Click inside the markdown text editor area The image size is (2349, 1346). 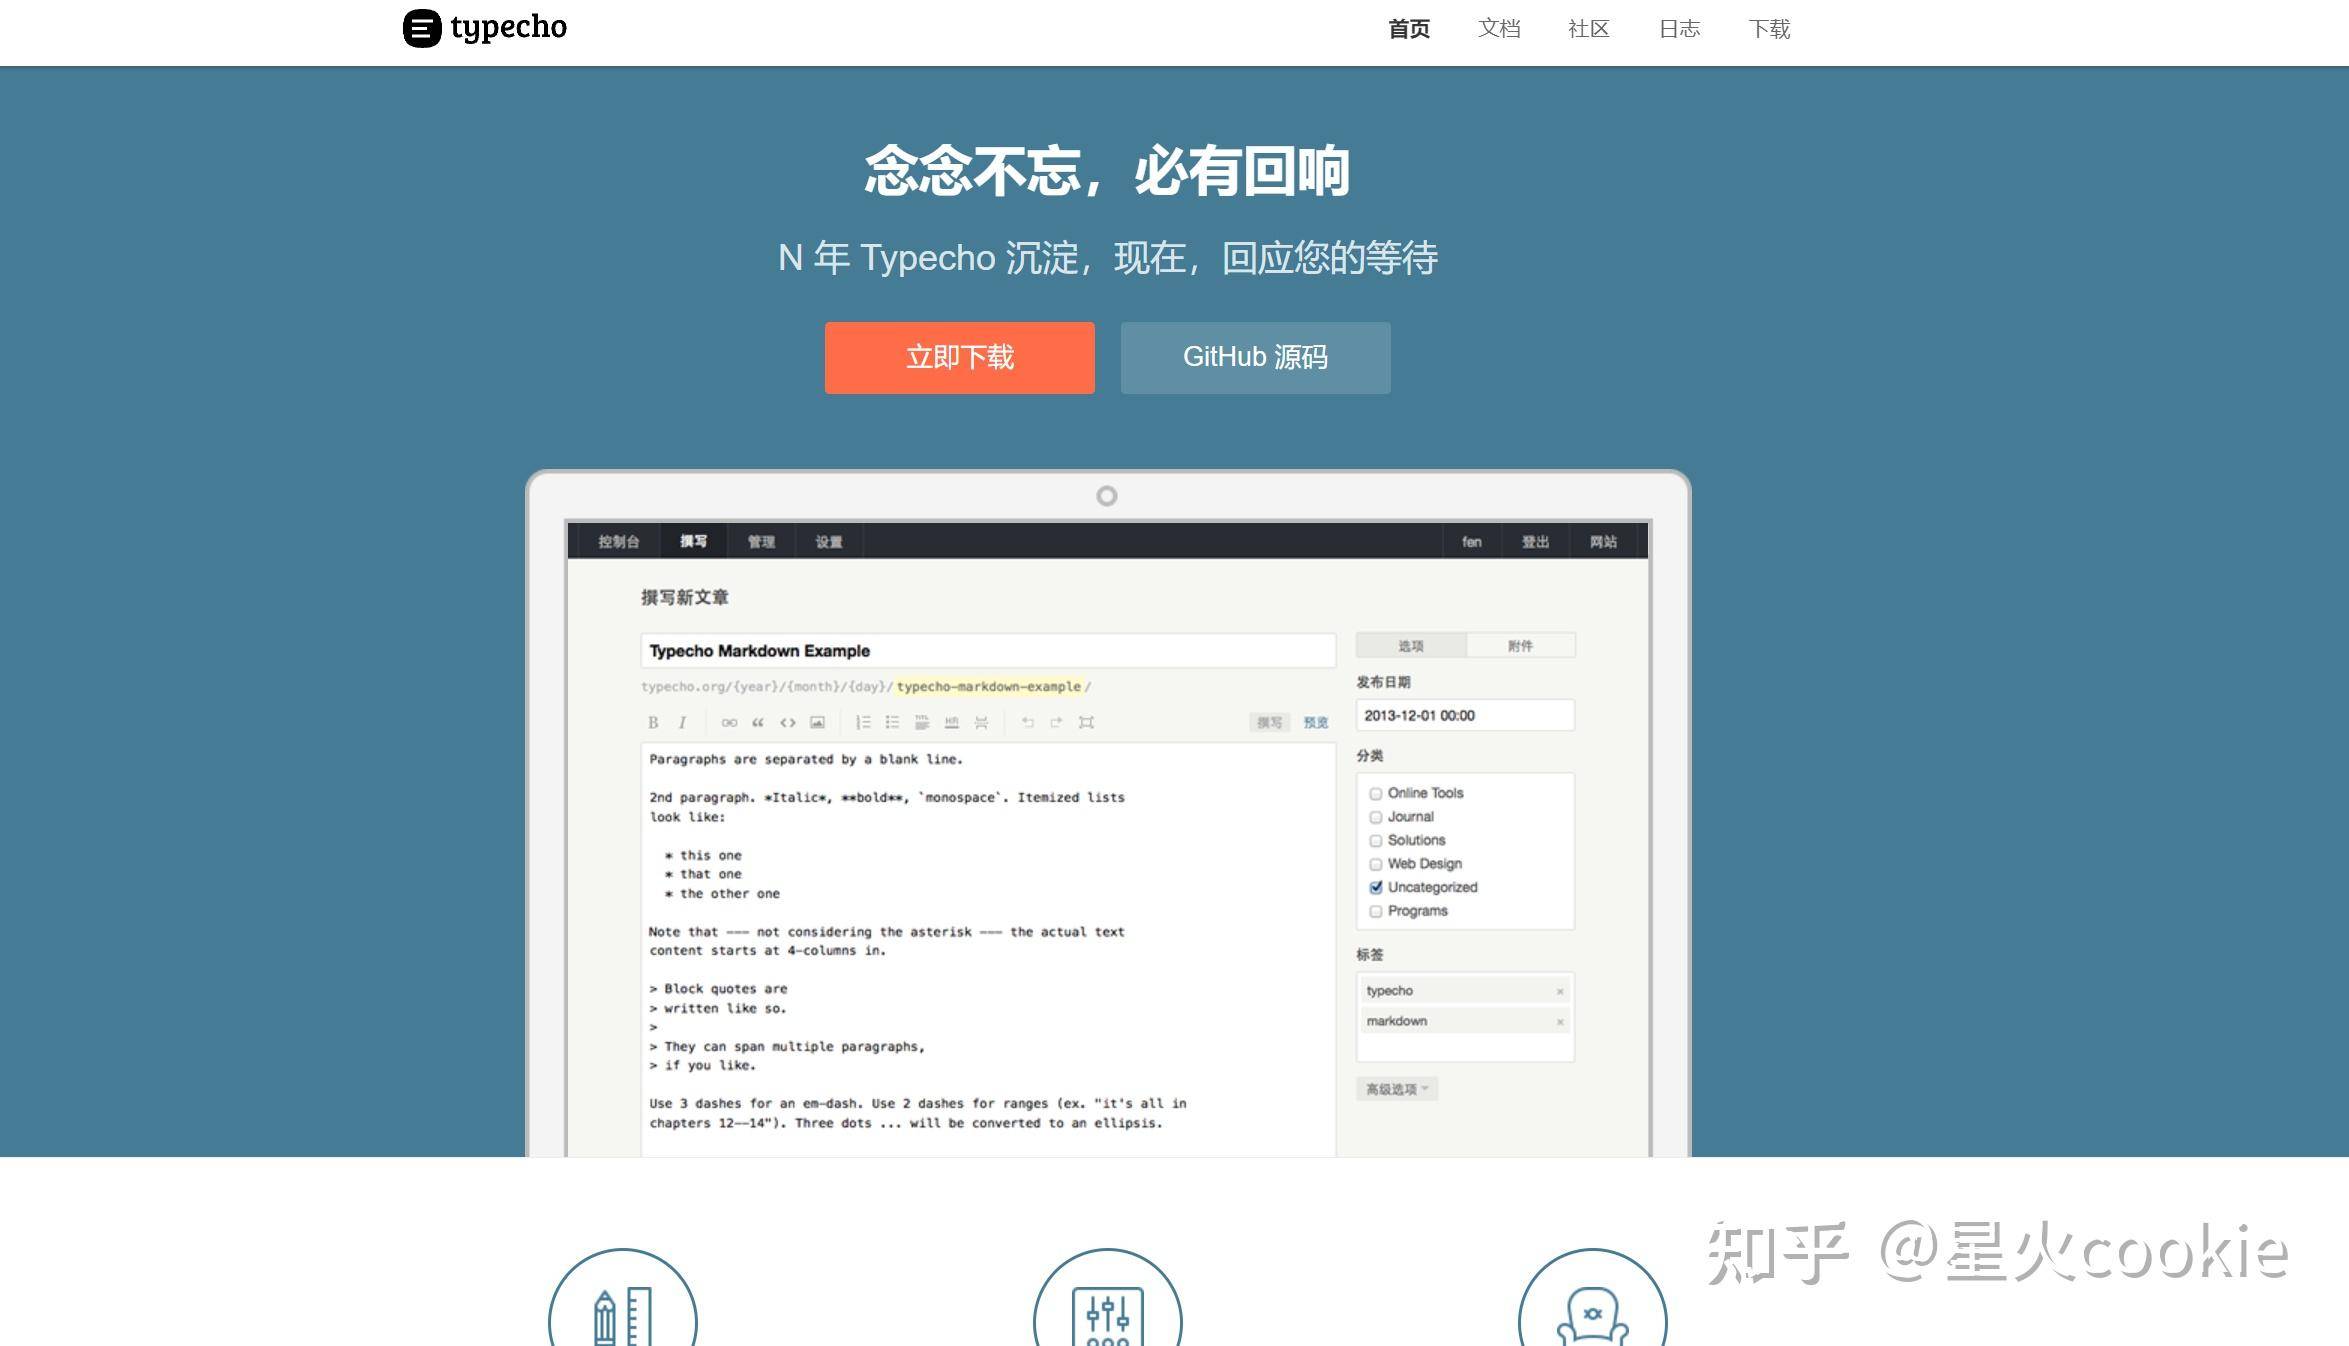click(x=988, y=949)
